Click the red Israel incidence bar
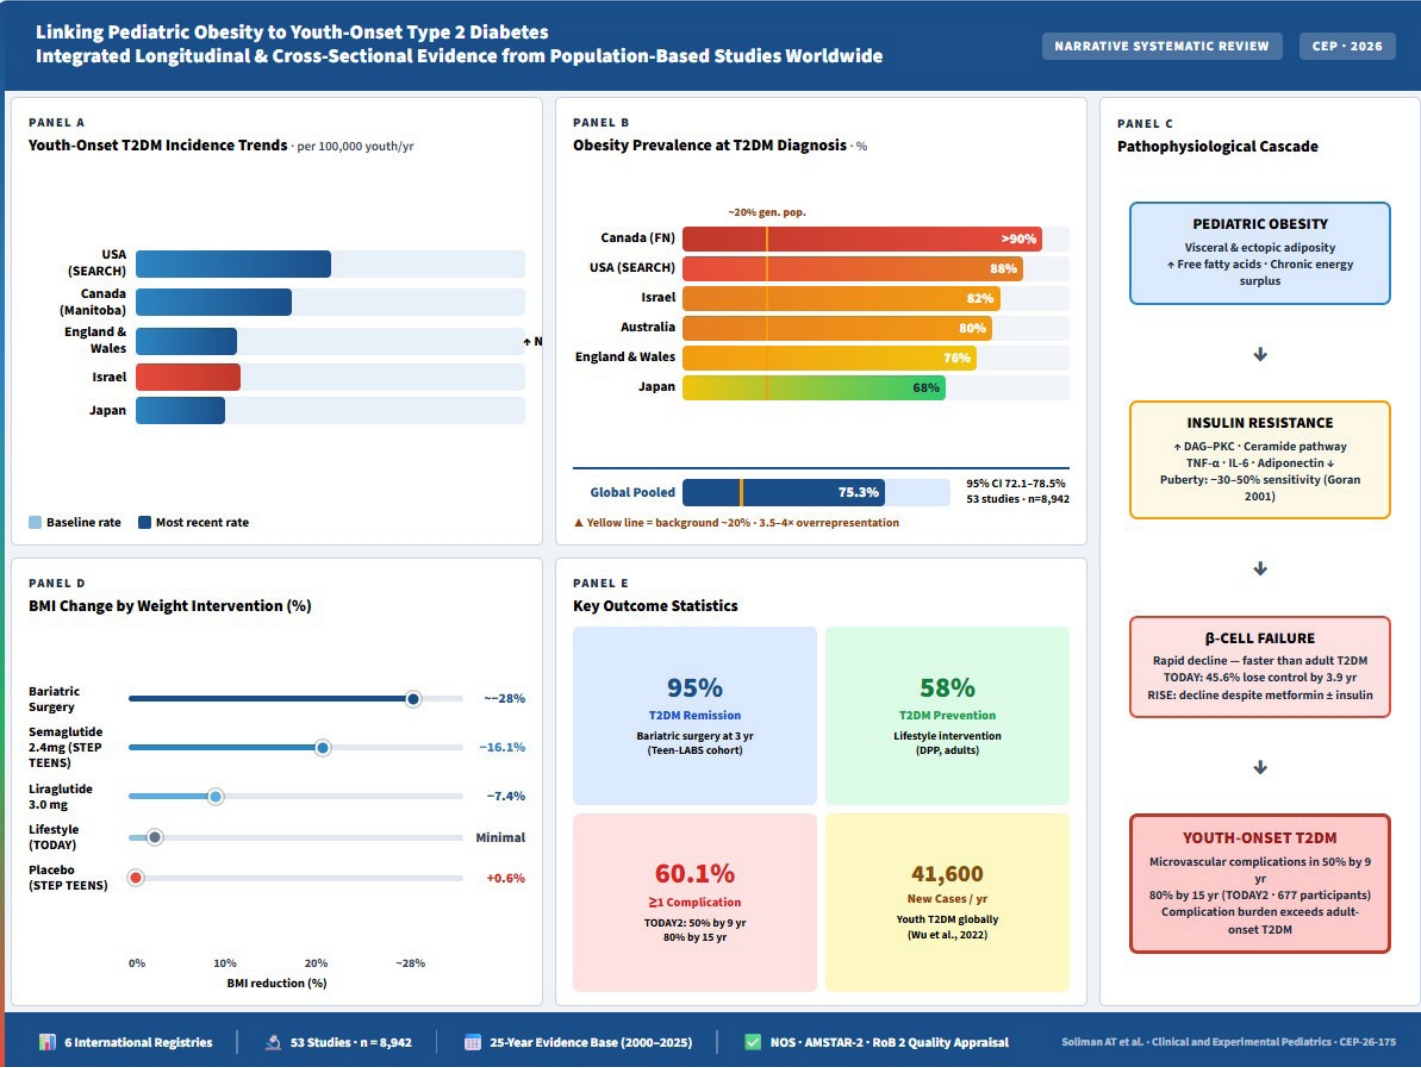The height and width of the screenshot is (1068, 1421). tap(188, 377)
